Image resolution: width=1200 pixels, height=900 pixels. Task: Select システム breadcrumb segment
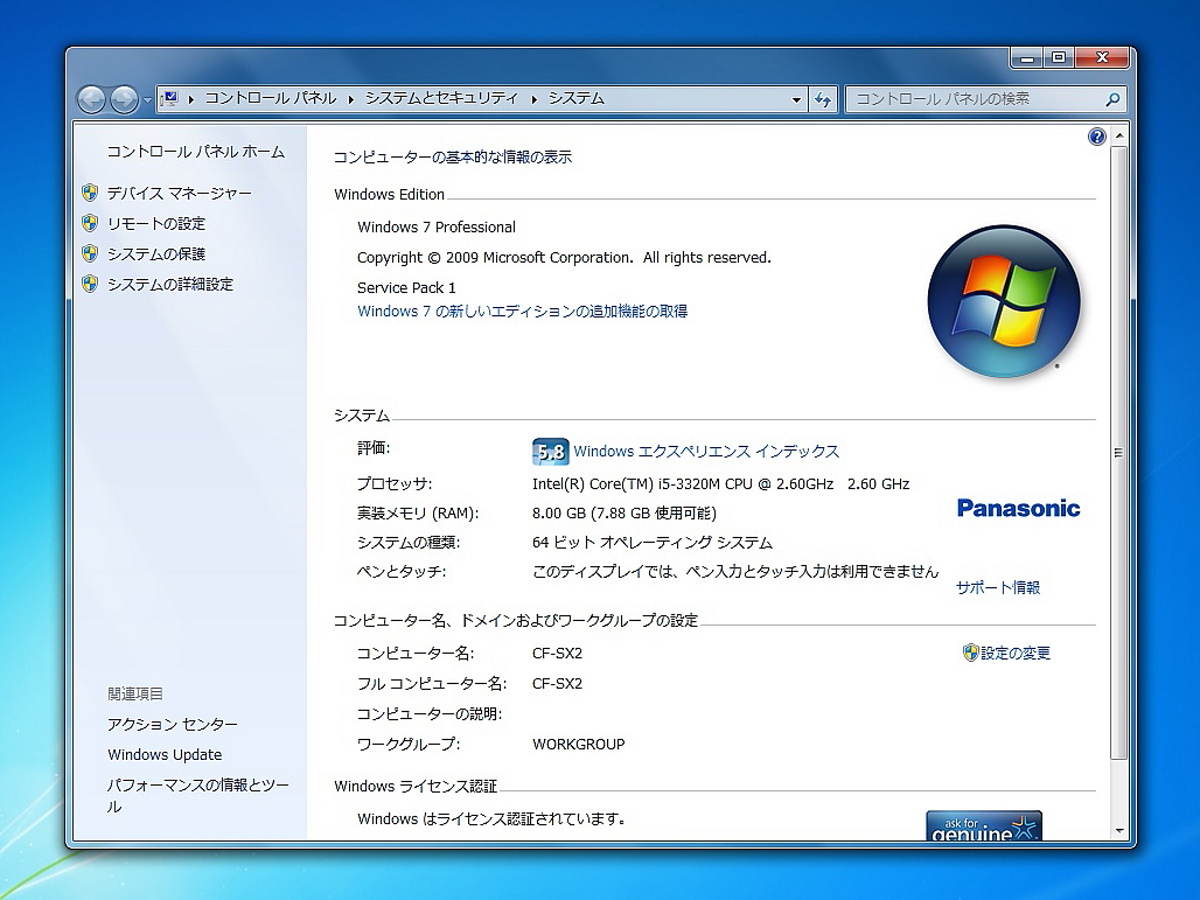pyautogui.click(x=576, y=98)
